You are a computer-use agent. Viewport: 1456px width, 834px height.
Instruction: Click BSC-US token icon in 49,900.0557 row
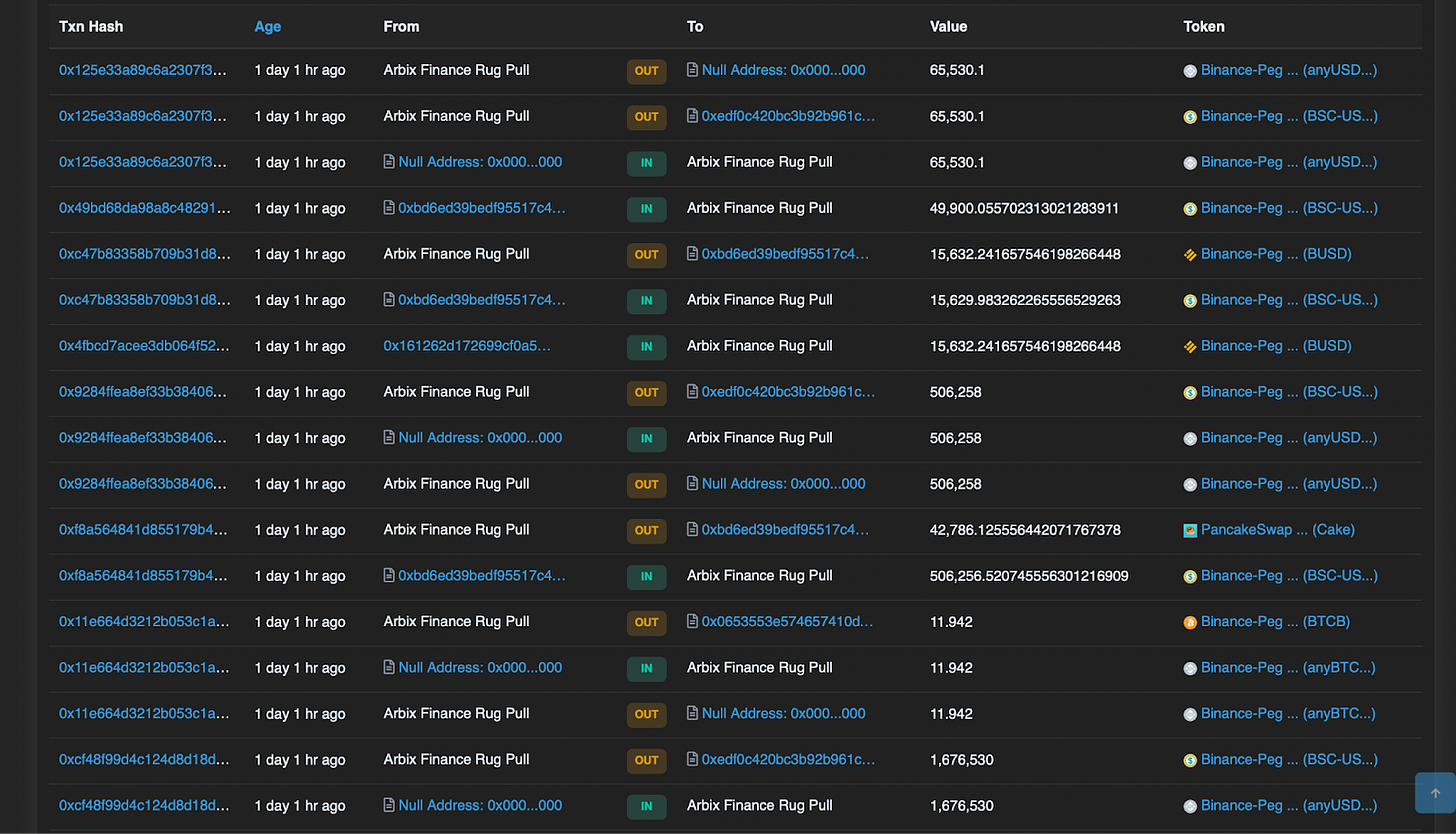(x=1190, y=208)
